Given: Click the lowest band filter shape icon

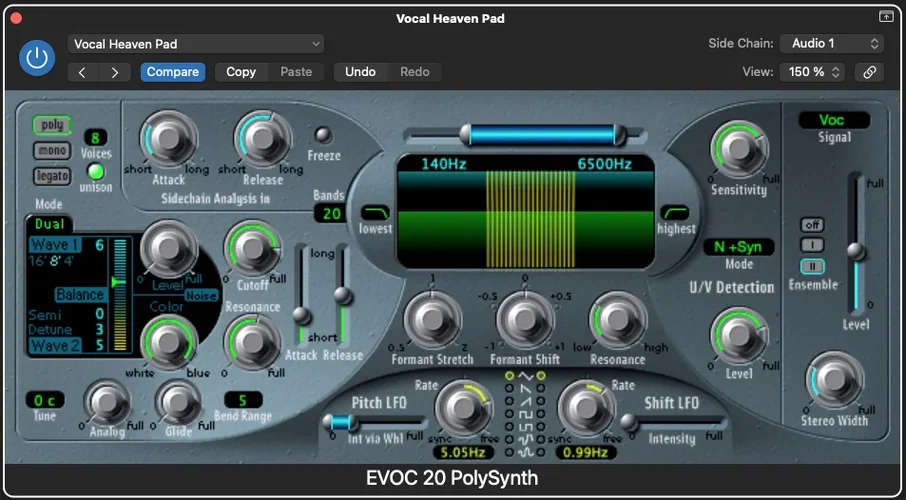Looking at the screenshot, I should point(376,213).
